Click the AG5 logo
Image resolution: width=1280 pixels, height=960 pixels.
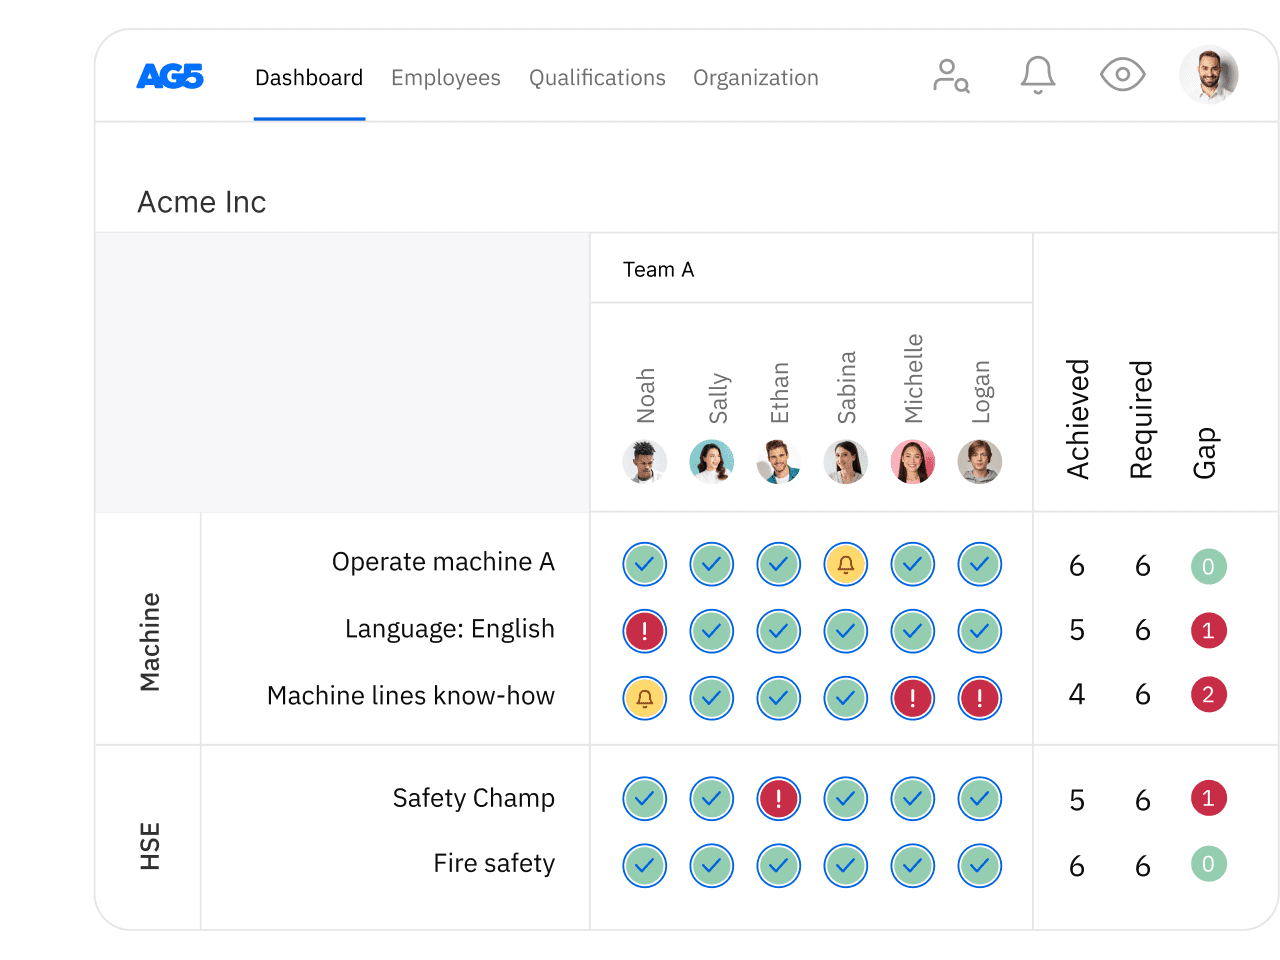tap(170, 77)
